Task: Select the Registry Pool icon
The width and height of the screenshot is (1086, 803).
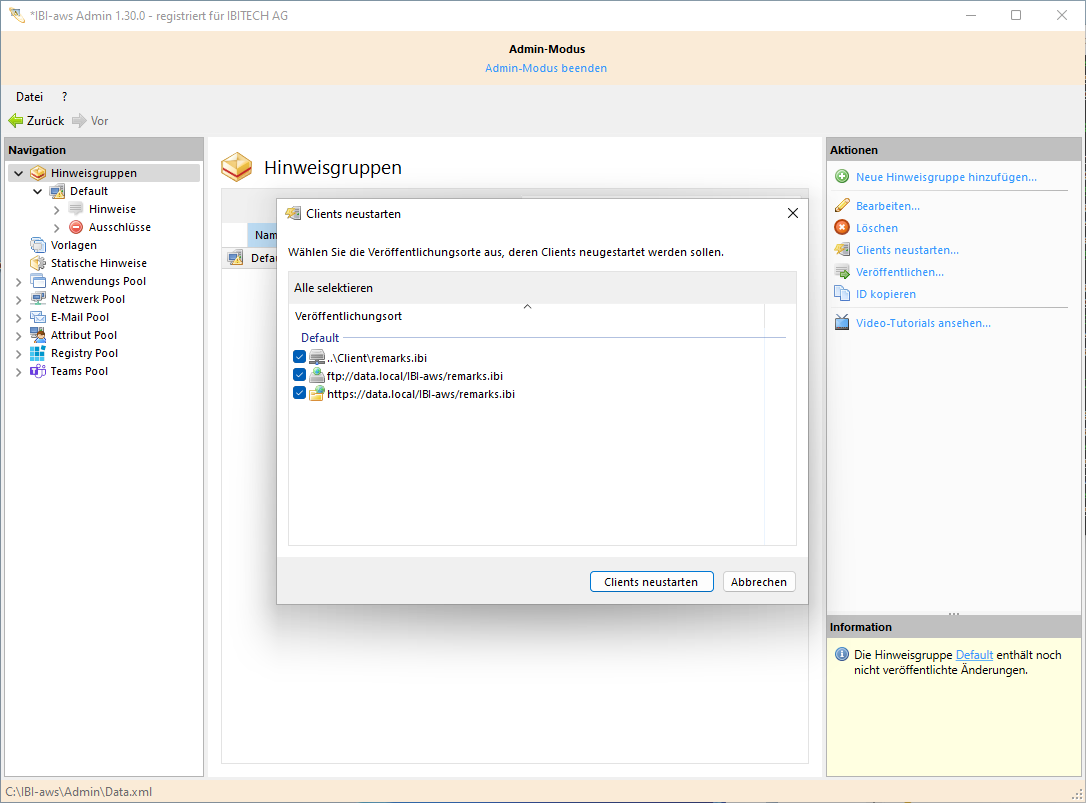Action: [x=37, y=353]
